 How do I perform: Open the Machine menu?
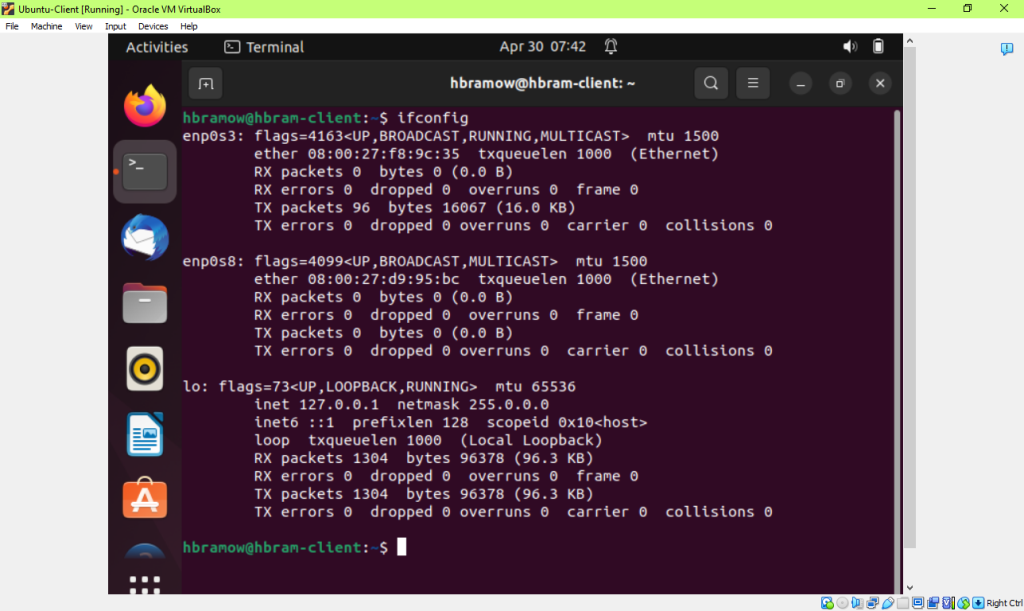coord(46,26)
